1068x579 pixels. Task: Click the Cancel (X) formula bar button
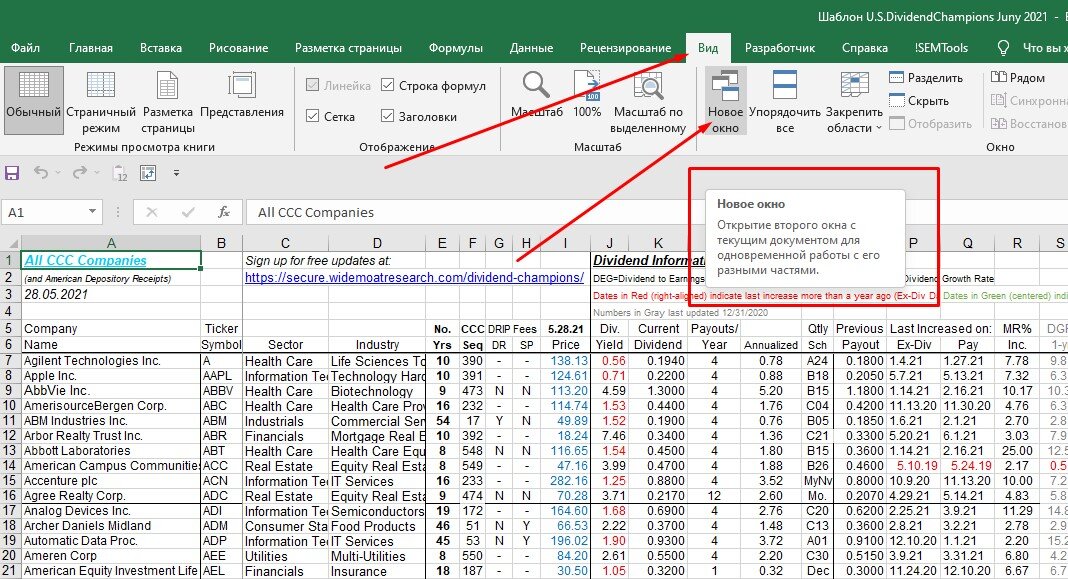(152, 213)
